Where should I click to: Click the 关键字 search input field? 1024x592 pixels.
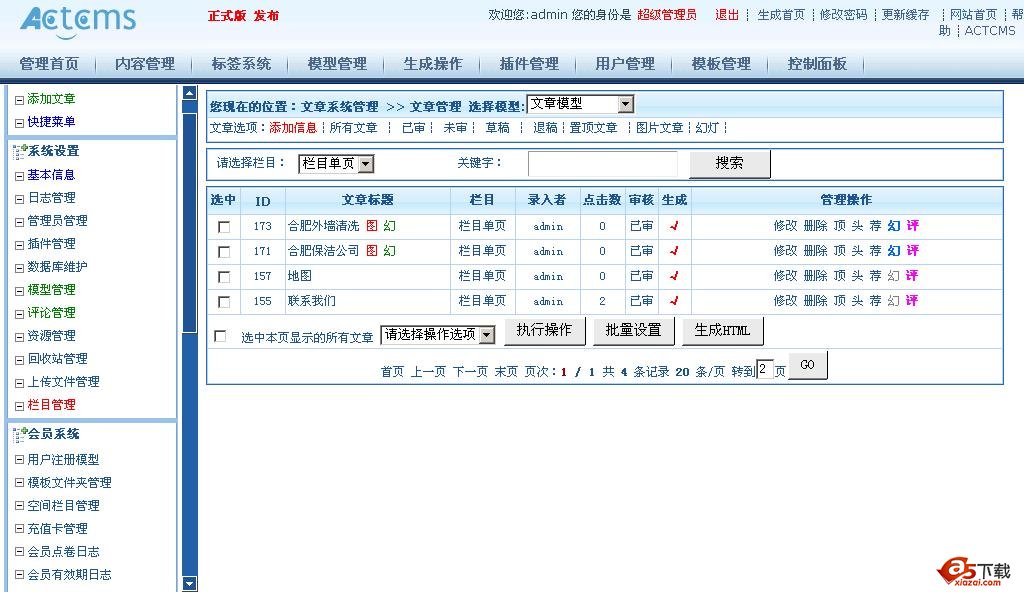tap(602, 163)
